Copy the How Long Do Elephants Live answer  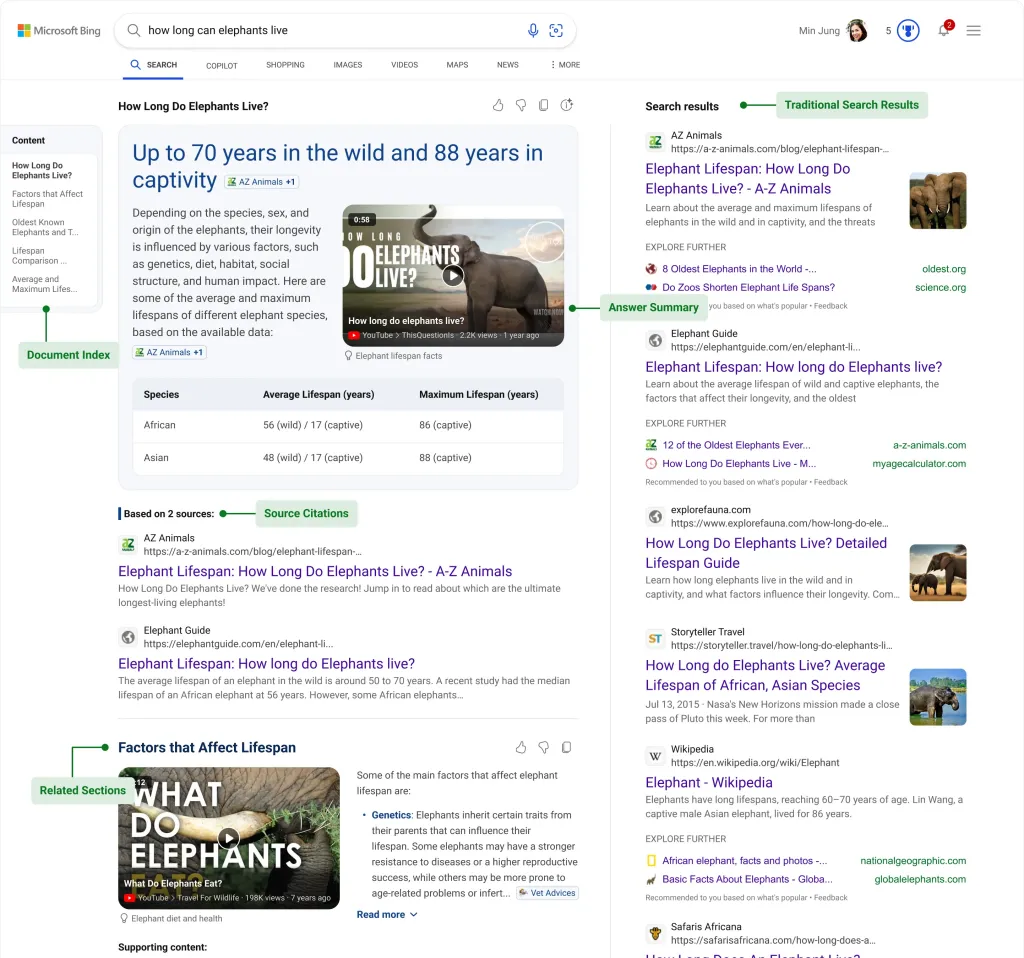[x=543, y=105]
